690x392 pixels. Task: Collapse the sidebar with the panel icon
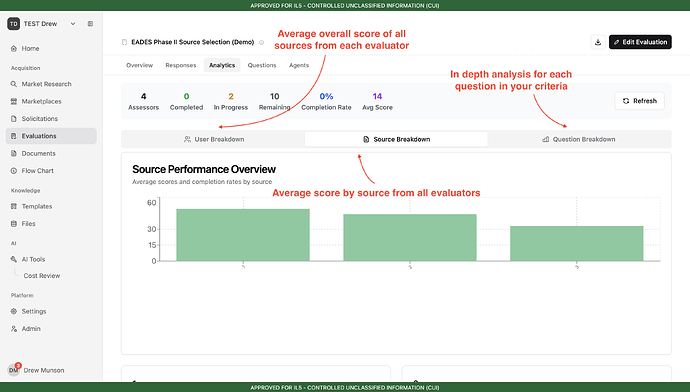(90, 24)
